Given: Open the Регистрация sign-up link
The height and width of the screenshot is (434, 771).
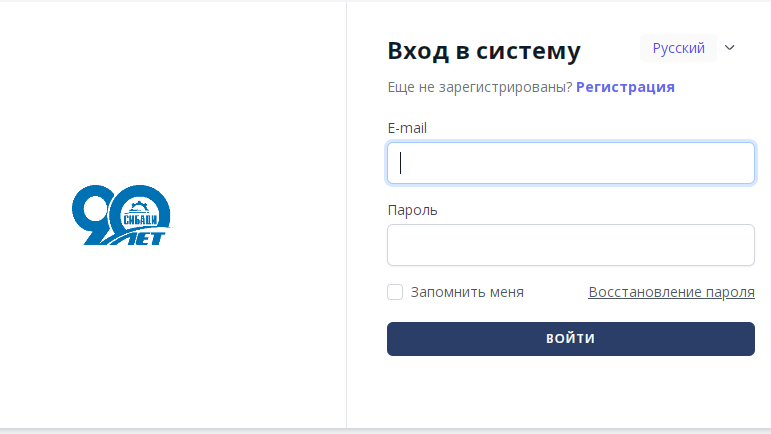Looking at the screenshot, I should (x=625, y=87).
